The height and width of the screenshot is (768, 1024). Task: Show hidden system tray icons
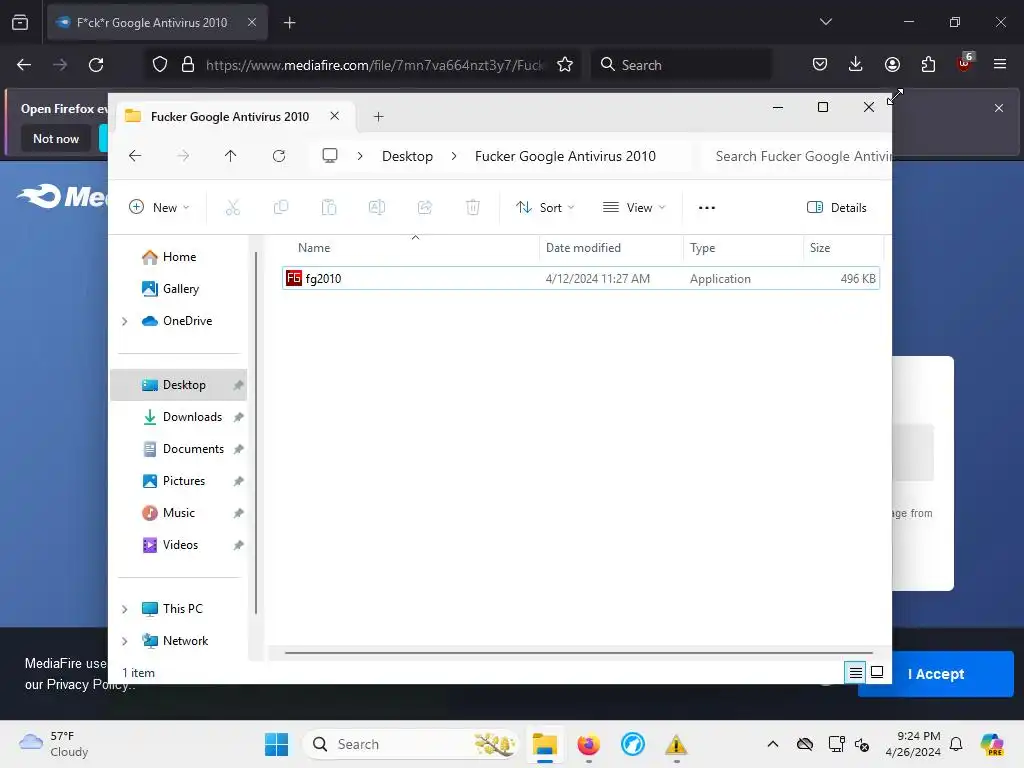773,744
